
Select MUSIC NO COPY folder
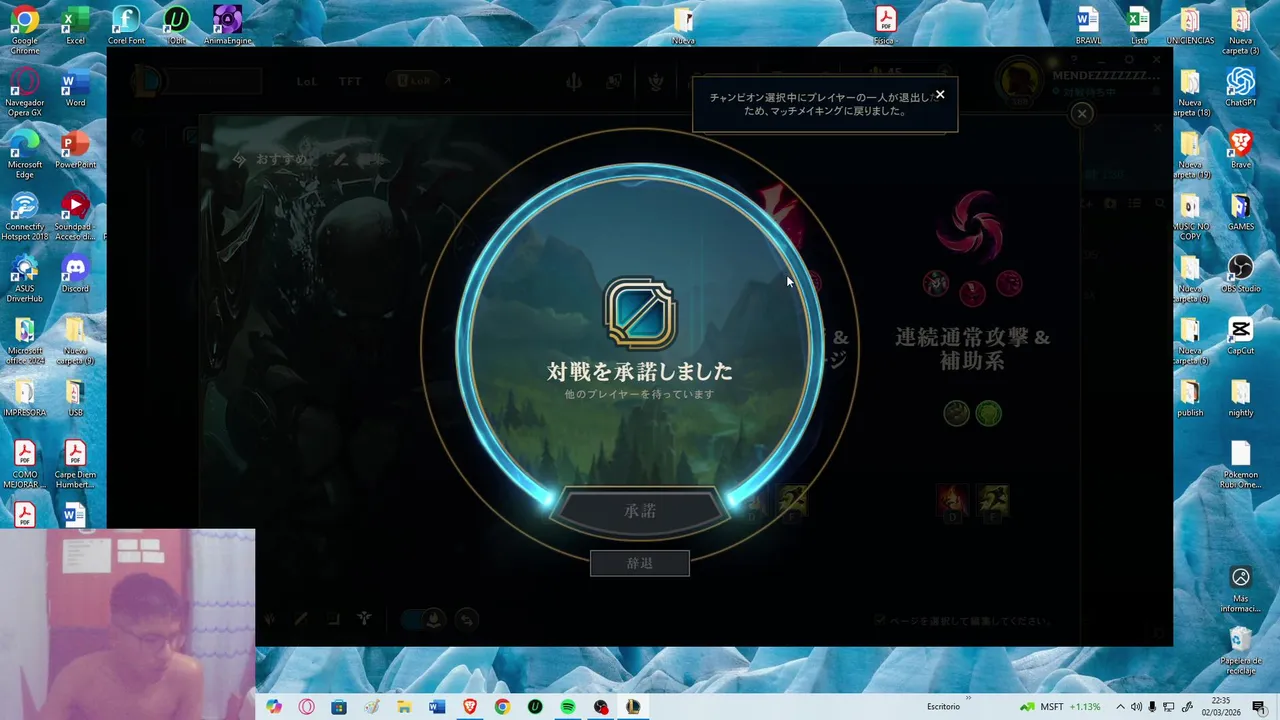(x=1190, y=217)
